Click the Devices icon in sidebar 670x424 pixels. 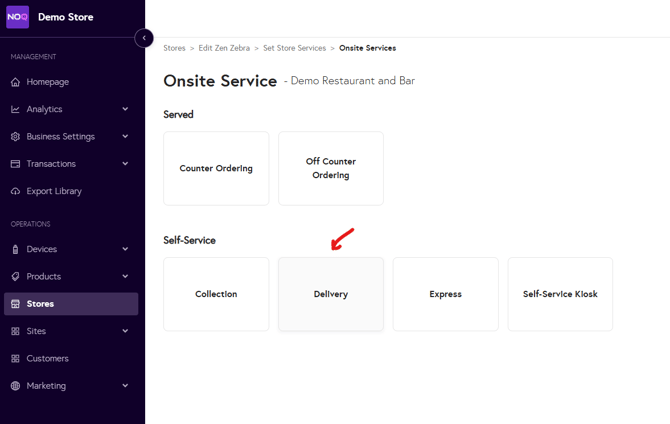15,249
